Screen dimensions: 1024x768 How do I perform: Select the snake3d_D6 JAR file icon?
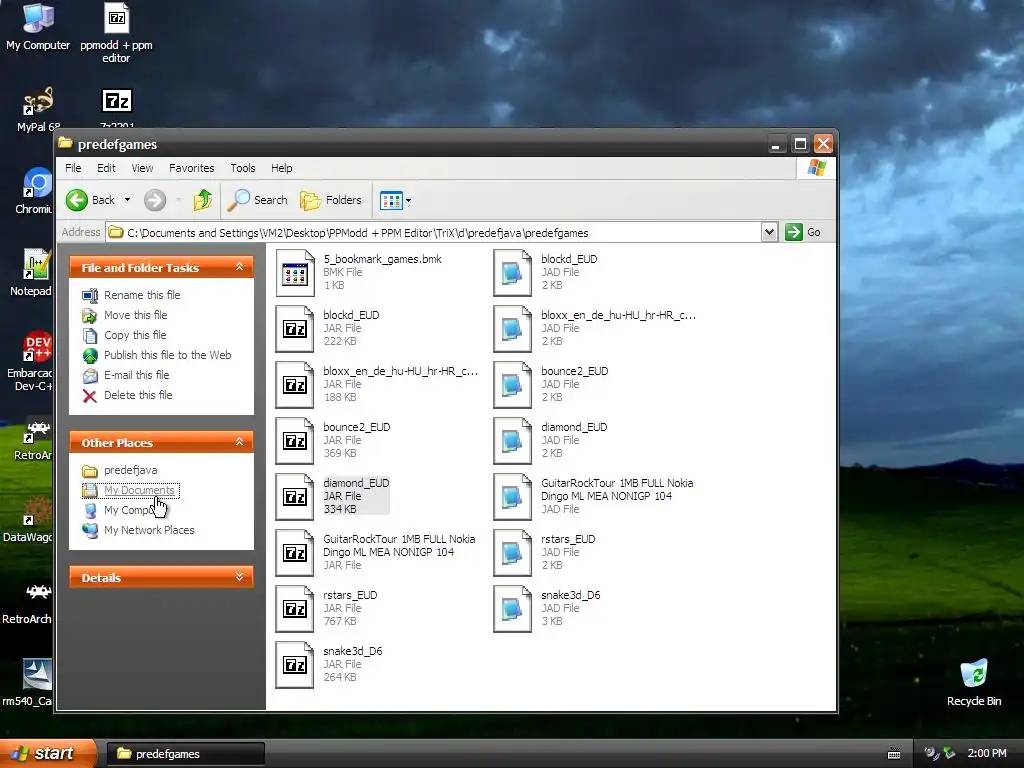coord(295,665)
